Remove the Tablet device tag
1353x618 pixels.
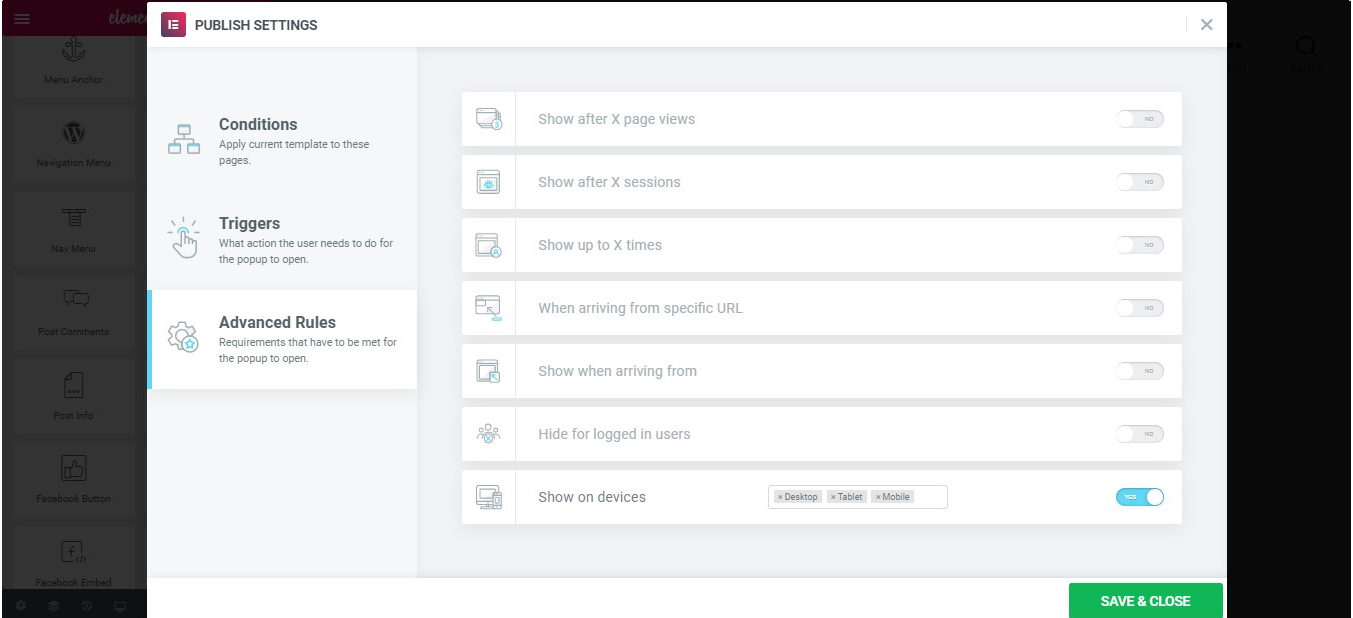click(x=833, y=497)
